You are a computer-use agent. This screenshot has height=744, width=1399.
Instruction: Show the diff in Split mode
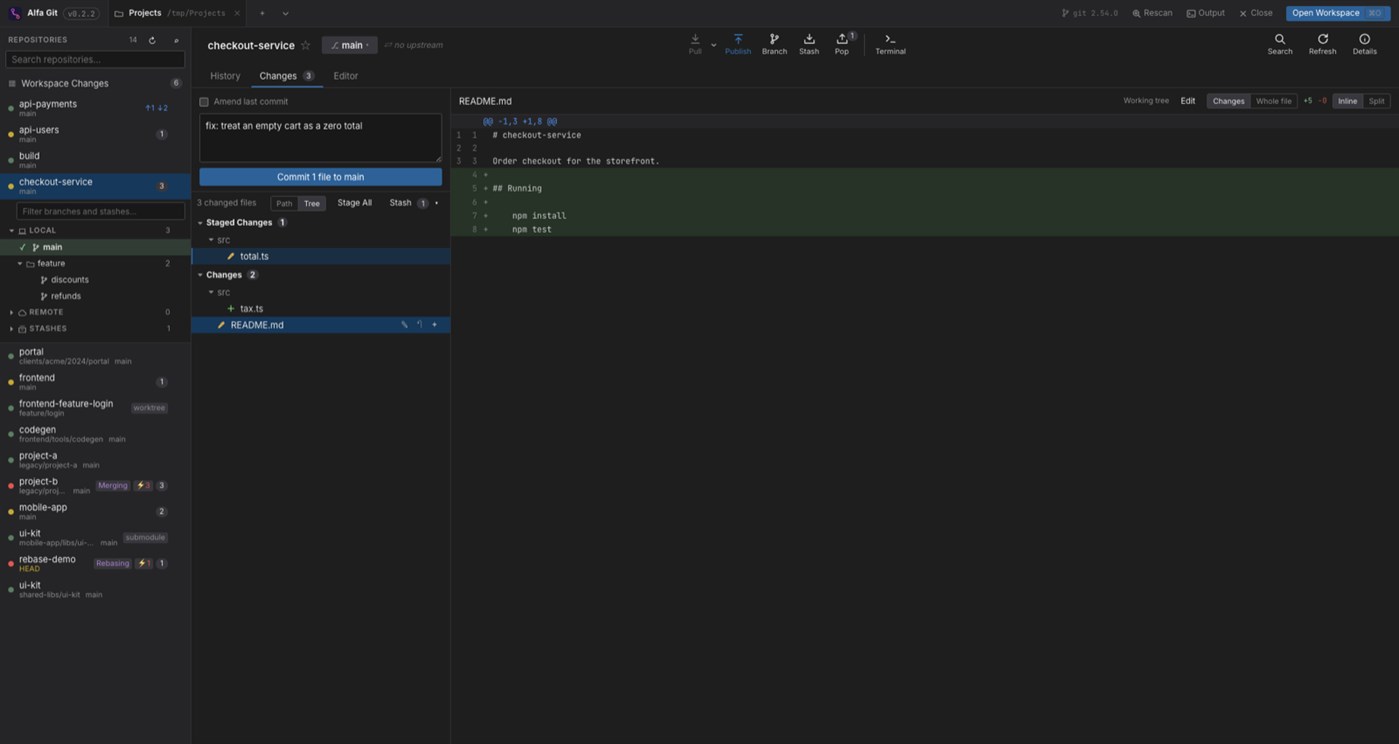click(1377, 101)
